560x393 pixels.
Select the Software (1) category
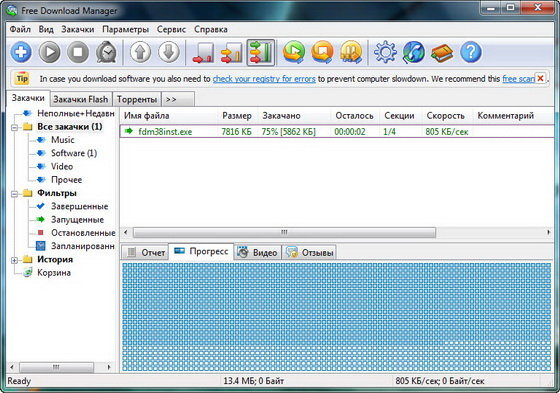point(74,153)
